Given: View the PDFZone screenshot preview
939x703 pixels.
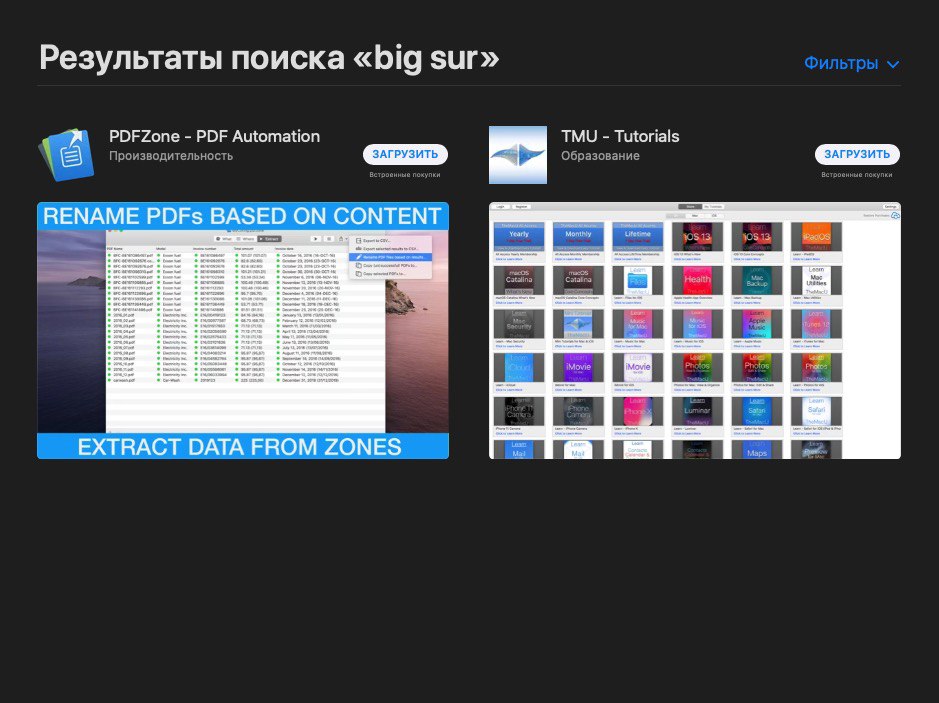Looking at the screenshot, I should [243, 331].
